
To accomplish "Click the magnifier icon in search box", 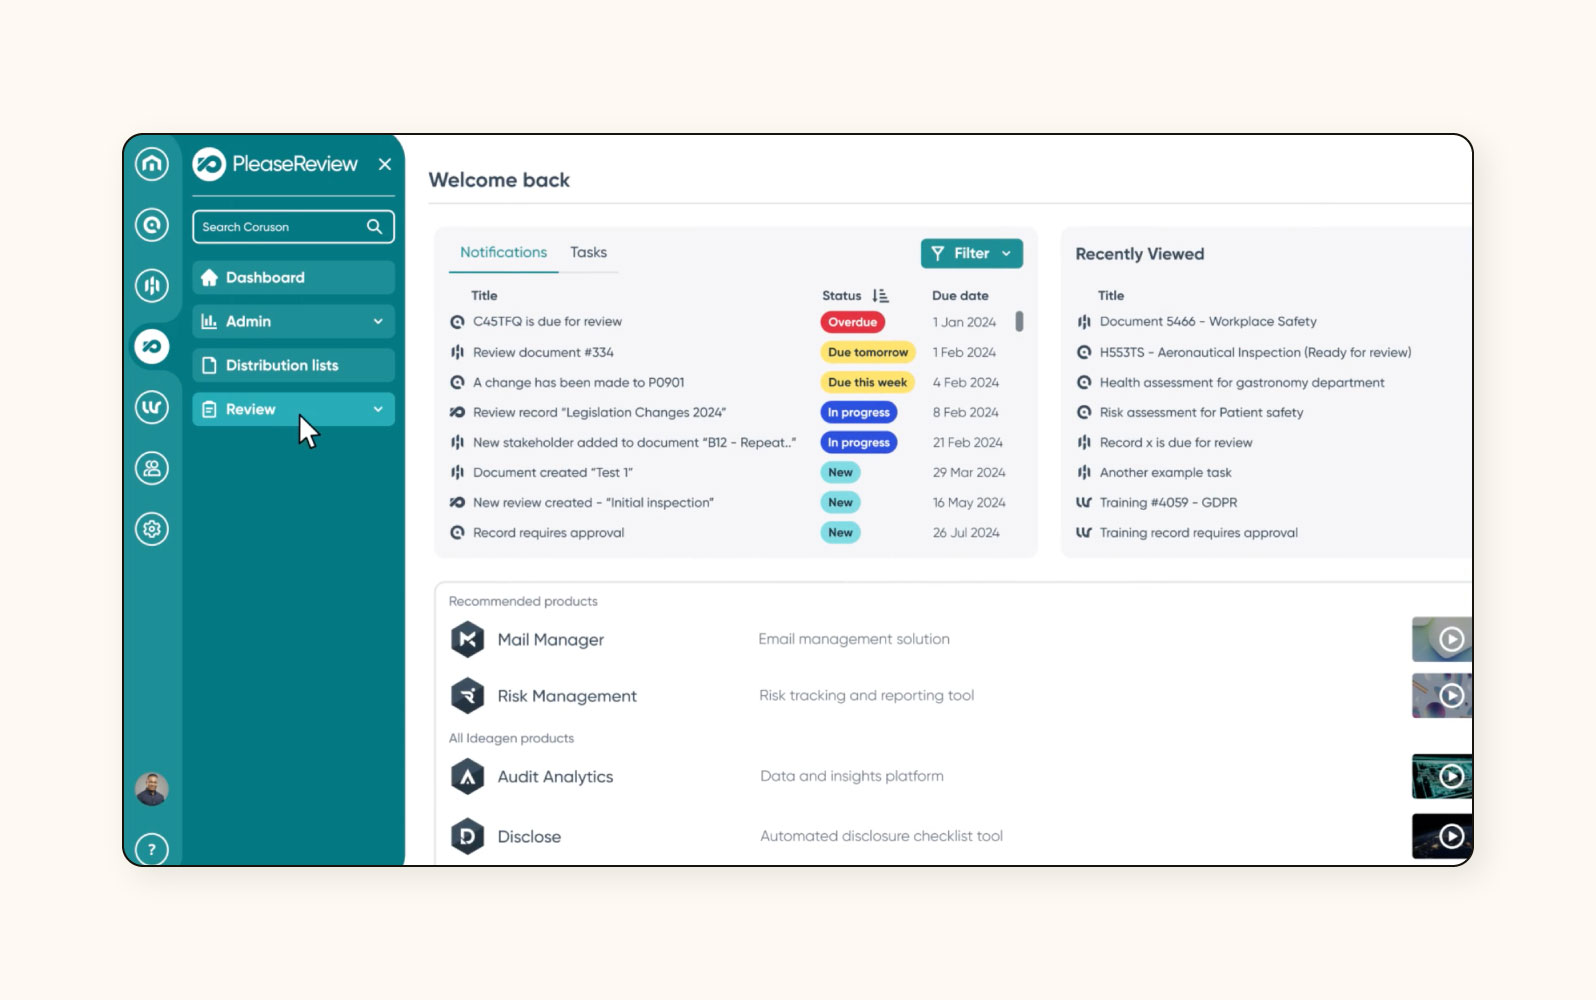I will pos(374,227).
